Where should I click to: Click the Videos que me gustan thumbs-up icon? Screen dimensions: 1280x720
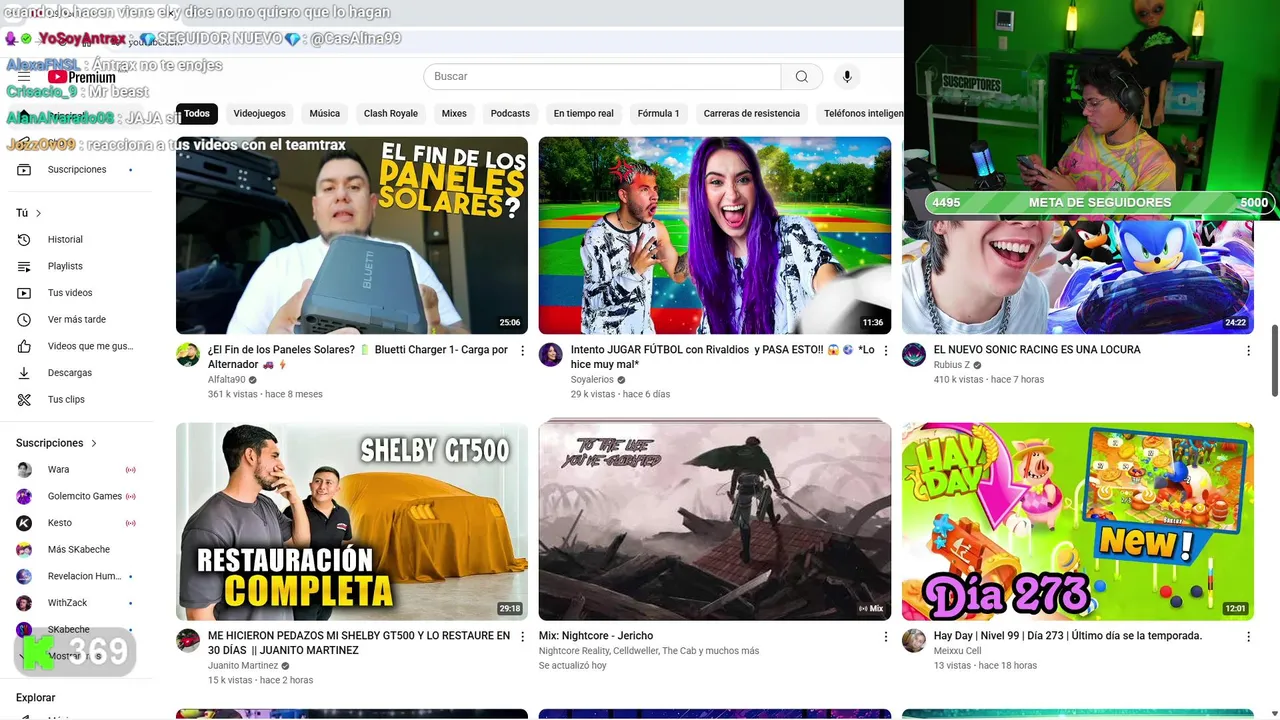pyautogui.click(x=24, y=346)
